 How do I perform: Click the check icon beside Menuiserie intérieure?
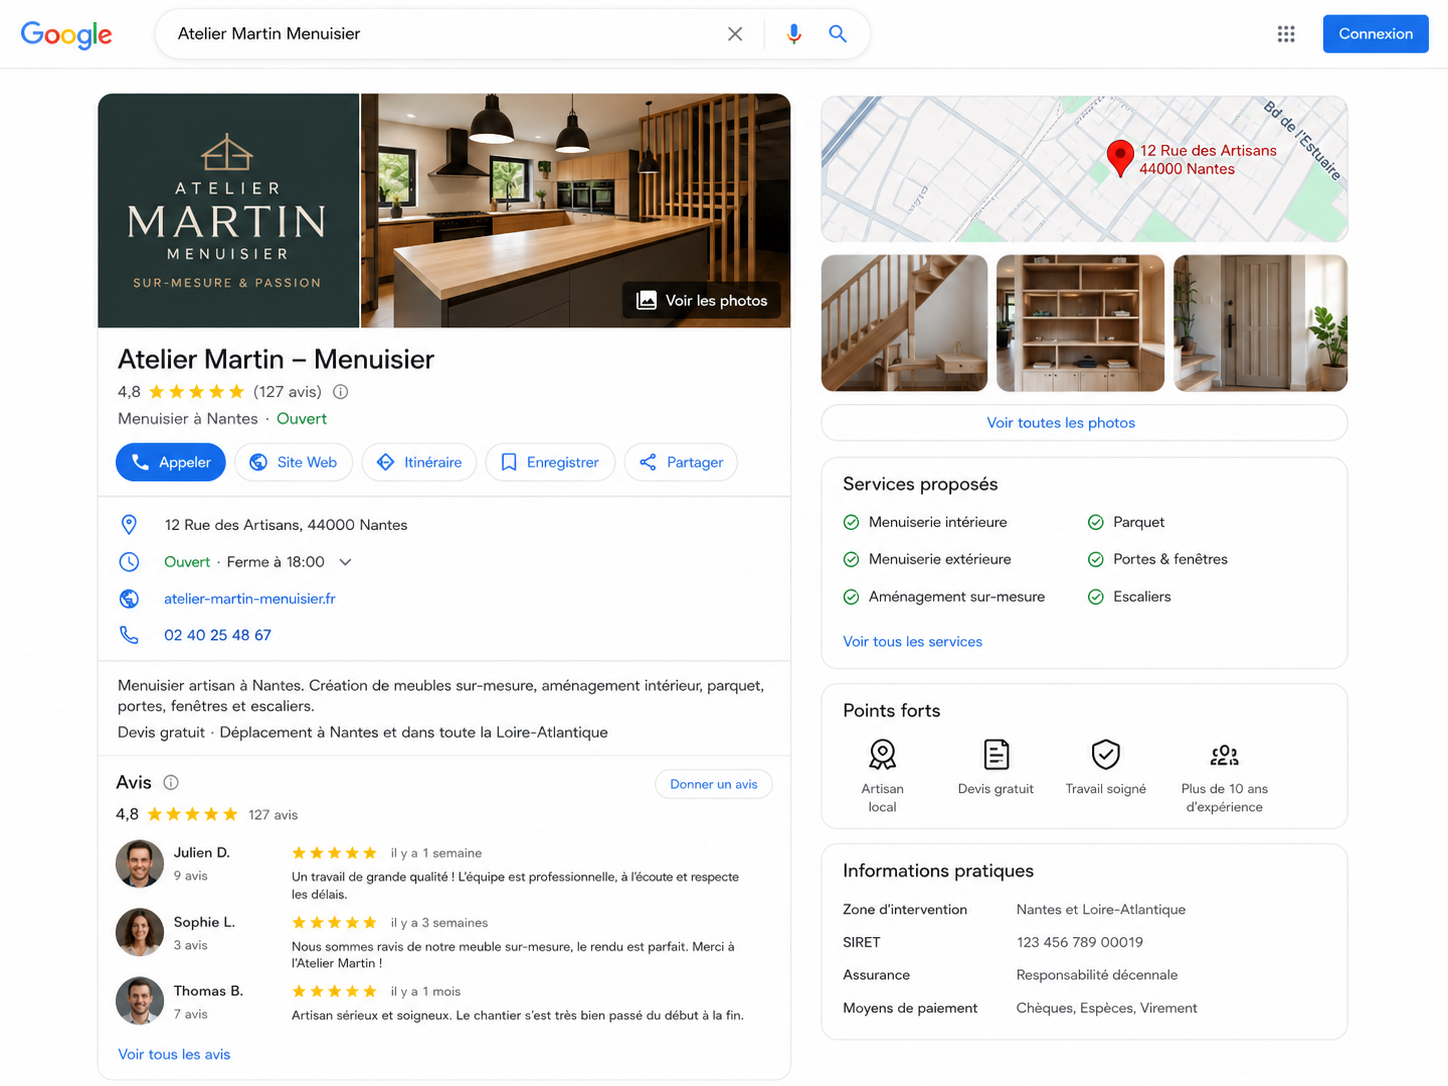tap(851, 522)
